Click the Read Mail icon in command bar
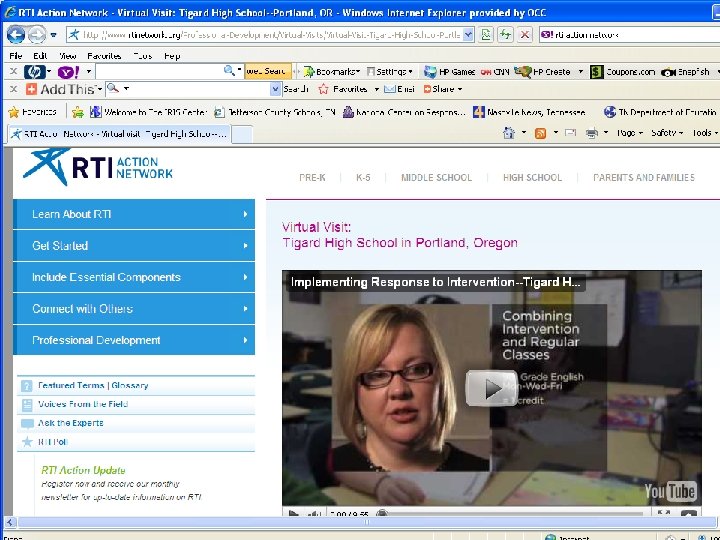720x540 pixels. coord(570,133)
